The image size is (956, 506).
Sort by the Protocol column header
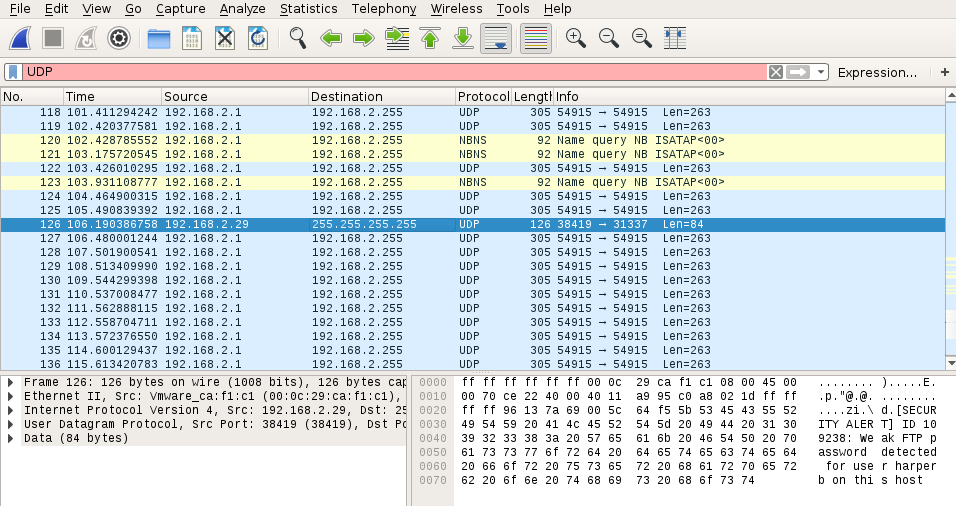pos(483,96)
